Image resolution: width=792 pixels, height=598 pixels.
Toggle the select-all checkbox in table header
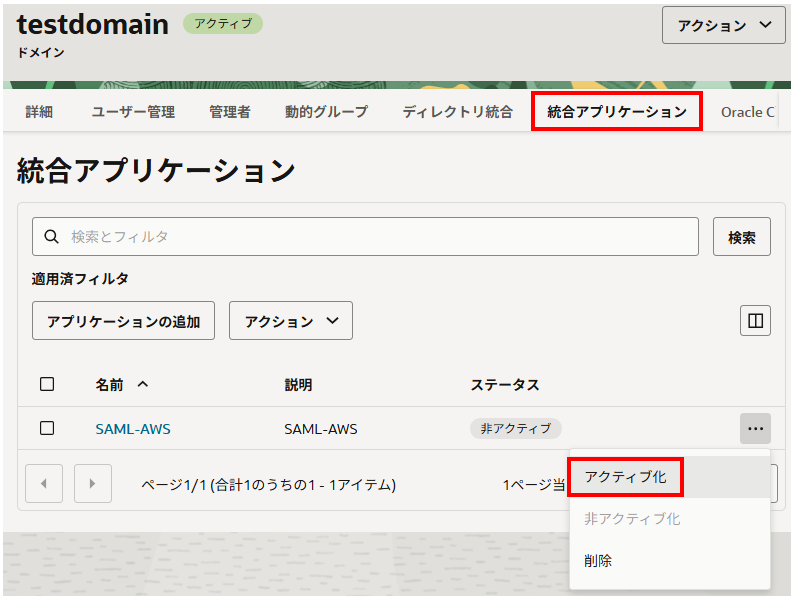coord(47,384)
